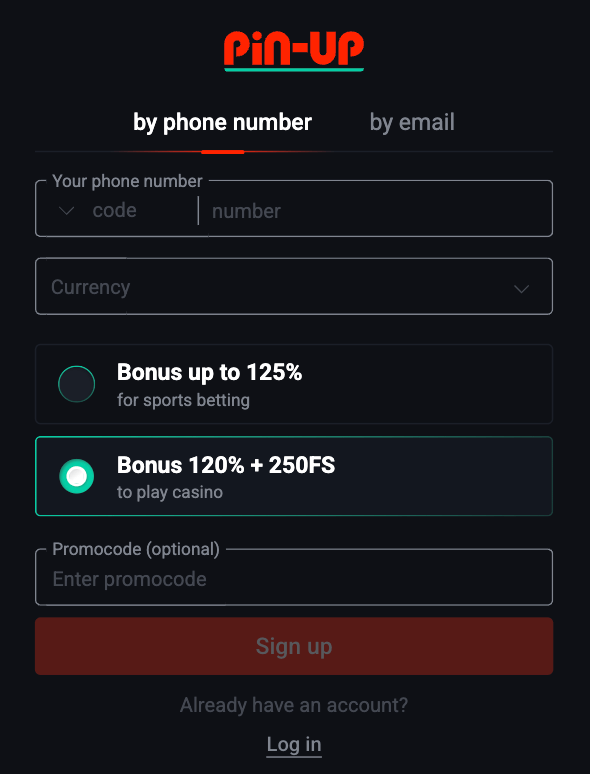Select the sports betting bonus radio button

(77, 384)
